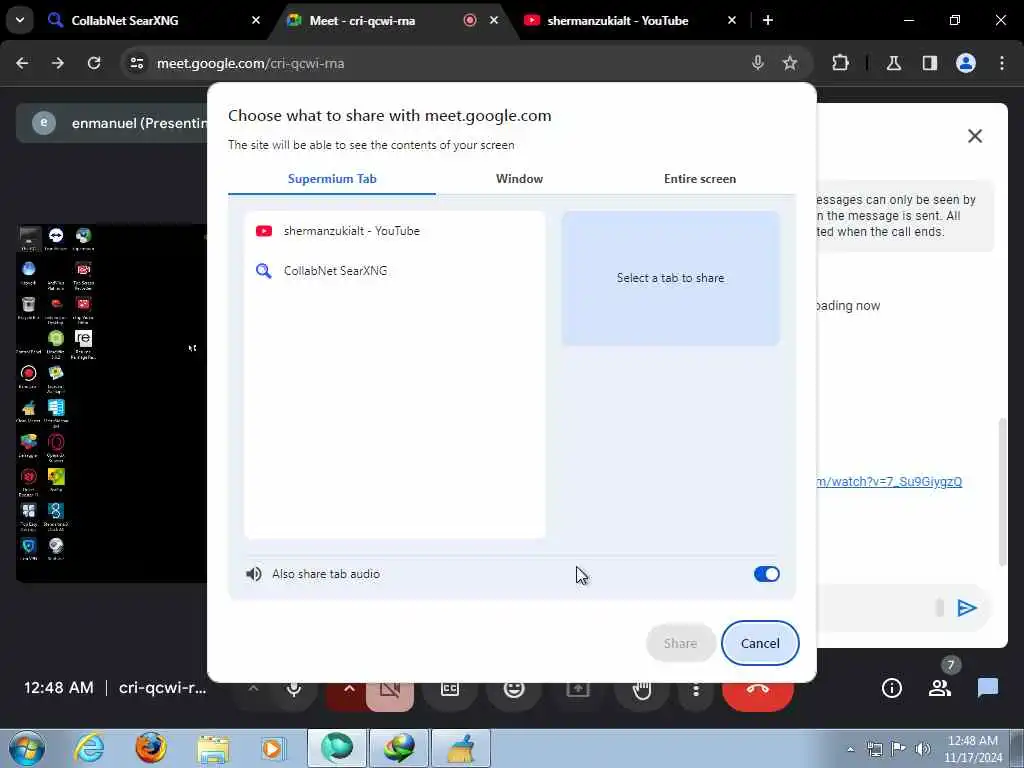Click the microphone permission icon in address bar
1024x768 pixels.
coord(758,63)
